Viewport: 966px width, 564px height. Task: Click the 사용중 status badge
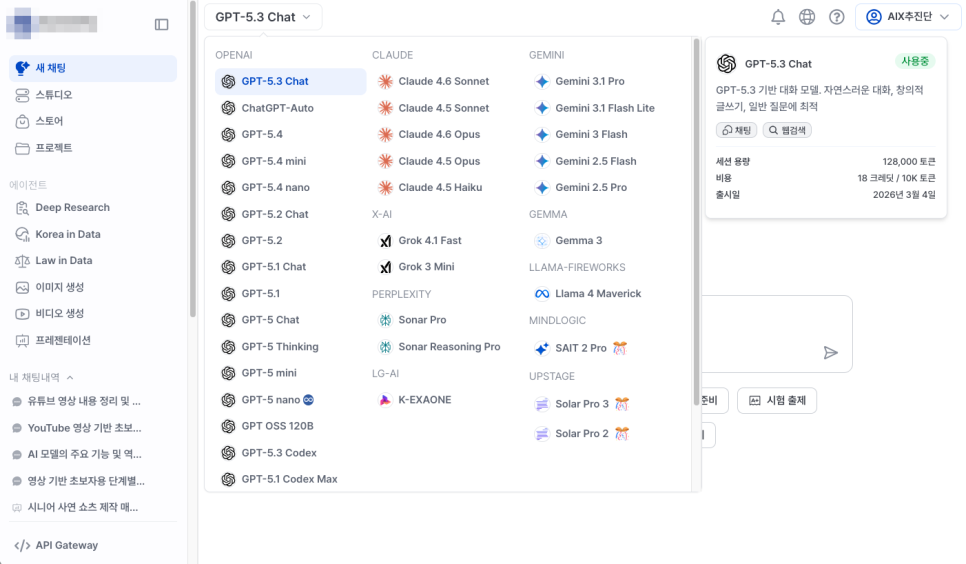pos(915,61)
